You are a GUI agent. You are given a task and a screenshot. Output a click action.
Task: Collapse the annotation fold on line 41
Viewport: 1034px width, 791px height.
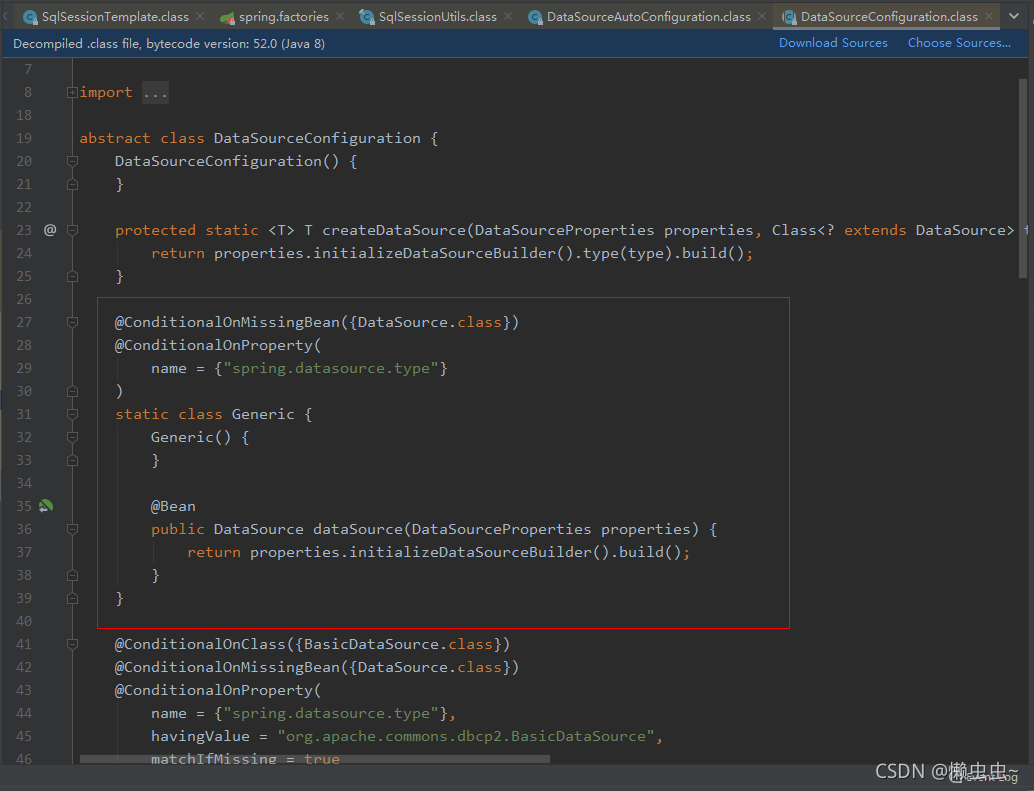(x=73, y=644)
